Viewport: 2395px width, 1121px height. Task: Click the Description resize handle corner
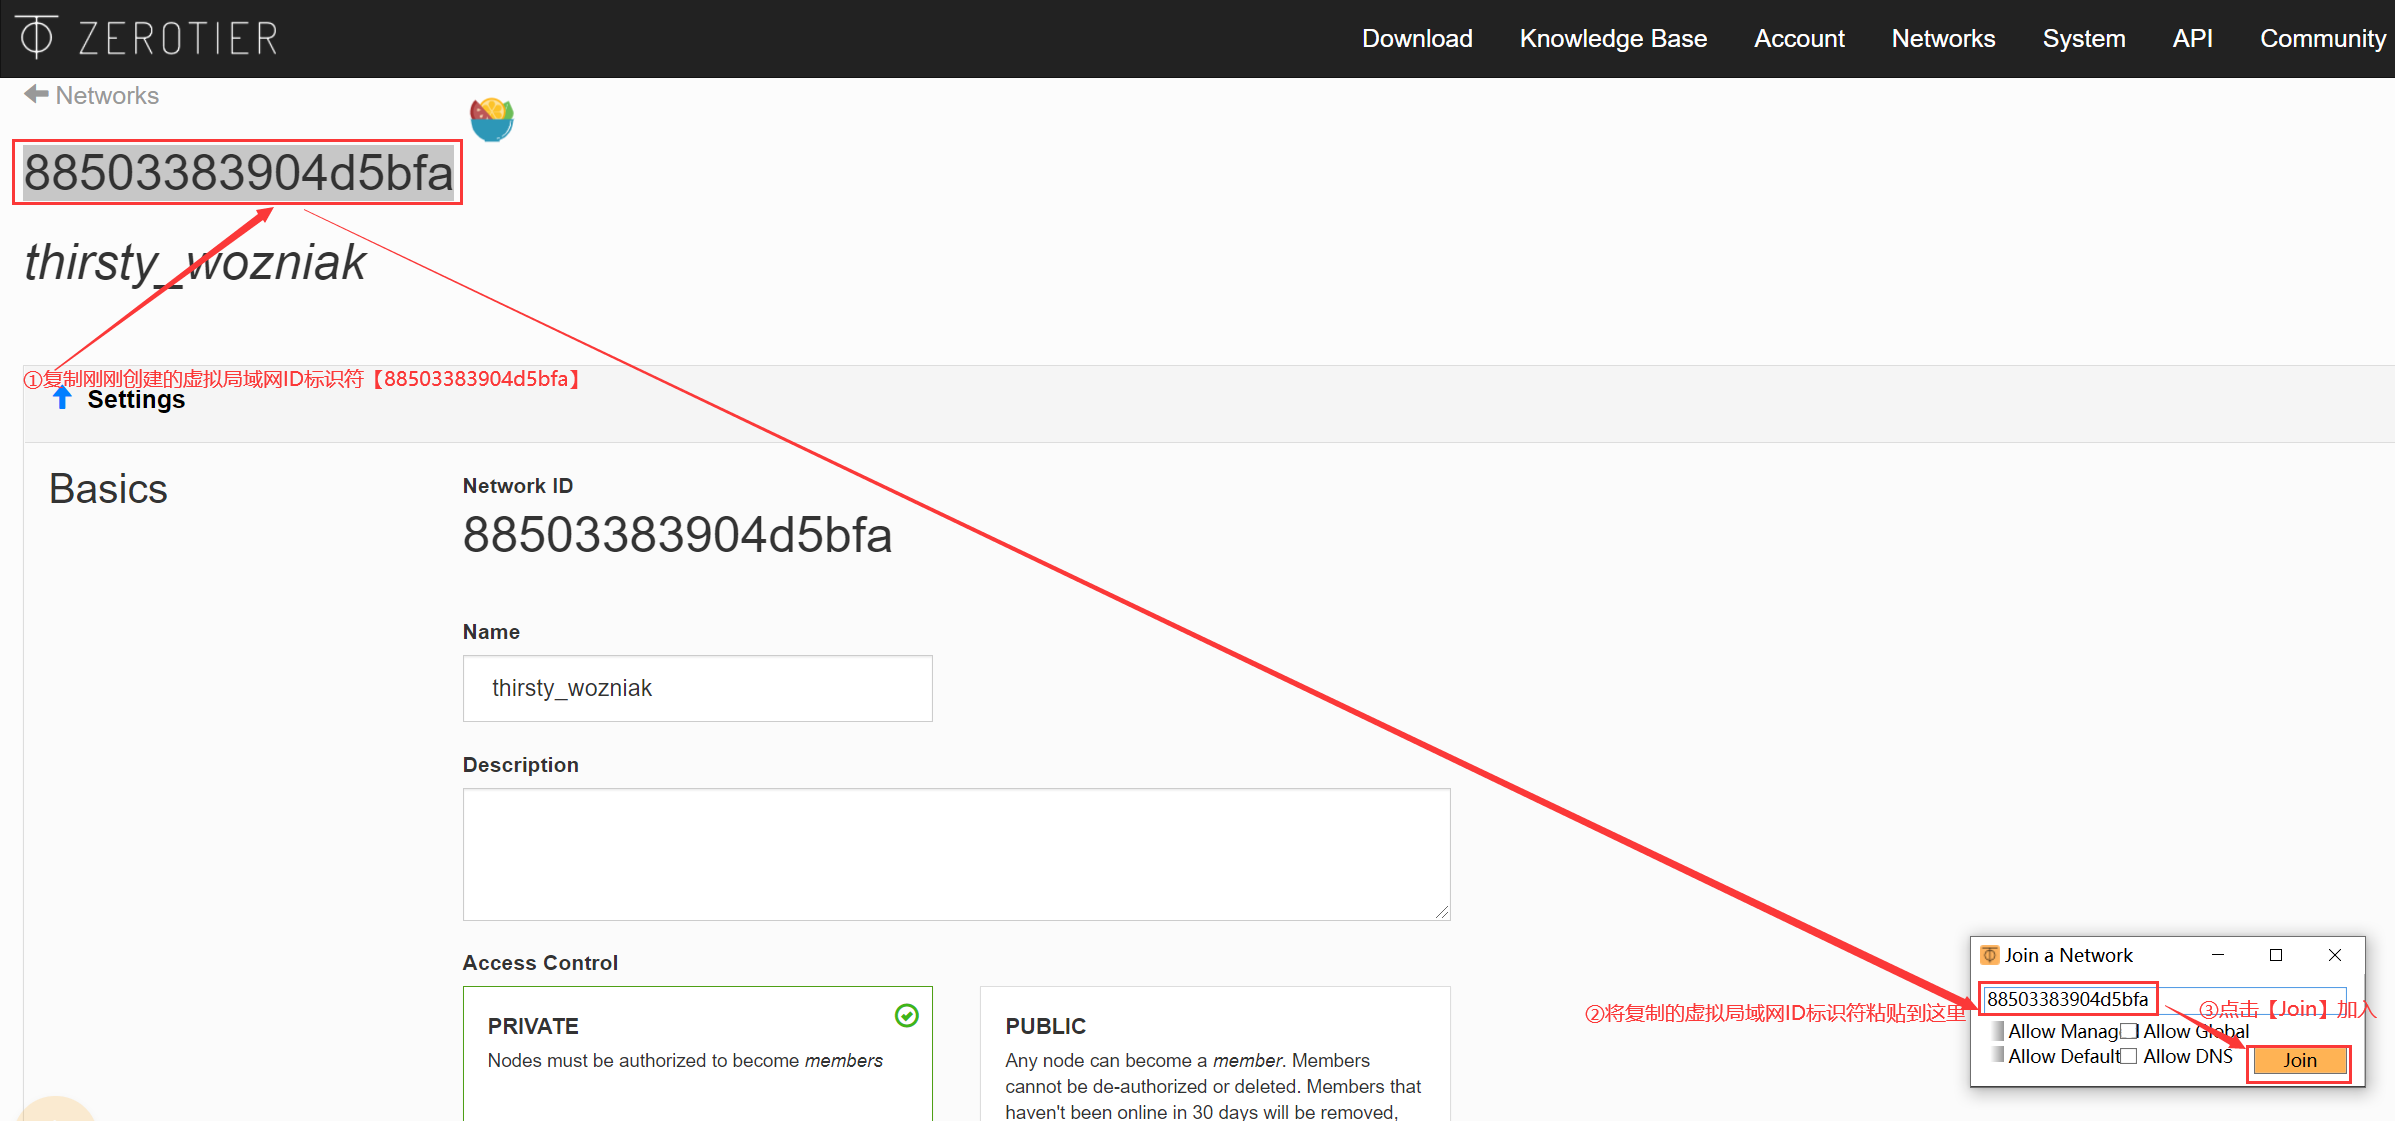1441,911
